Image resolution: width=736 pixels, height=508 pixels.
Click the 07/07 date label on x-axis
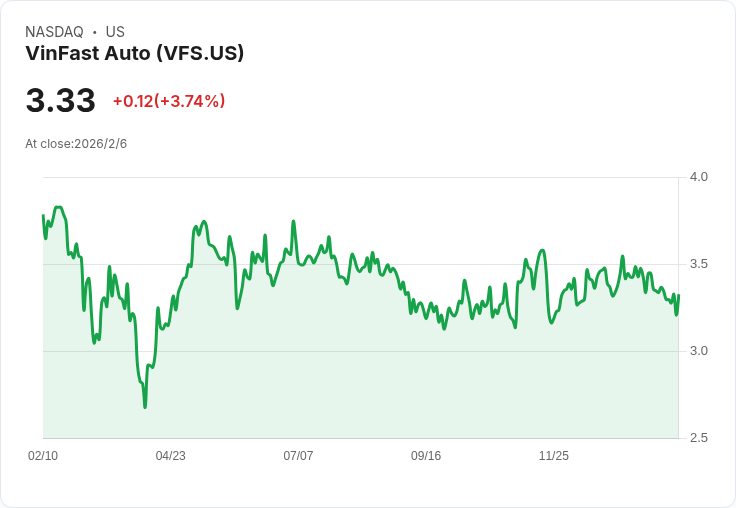[298, 455]
